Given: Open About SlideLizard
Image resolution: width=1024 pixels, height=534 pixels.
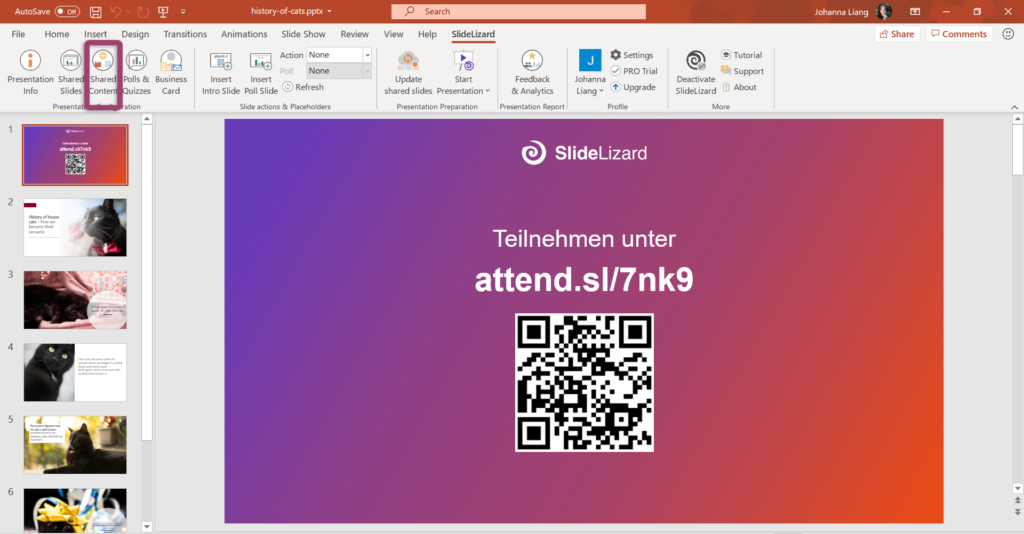Looking at the screenshot, I should 739,87.
